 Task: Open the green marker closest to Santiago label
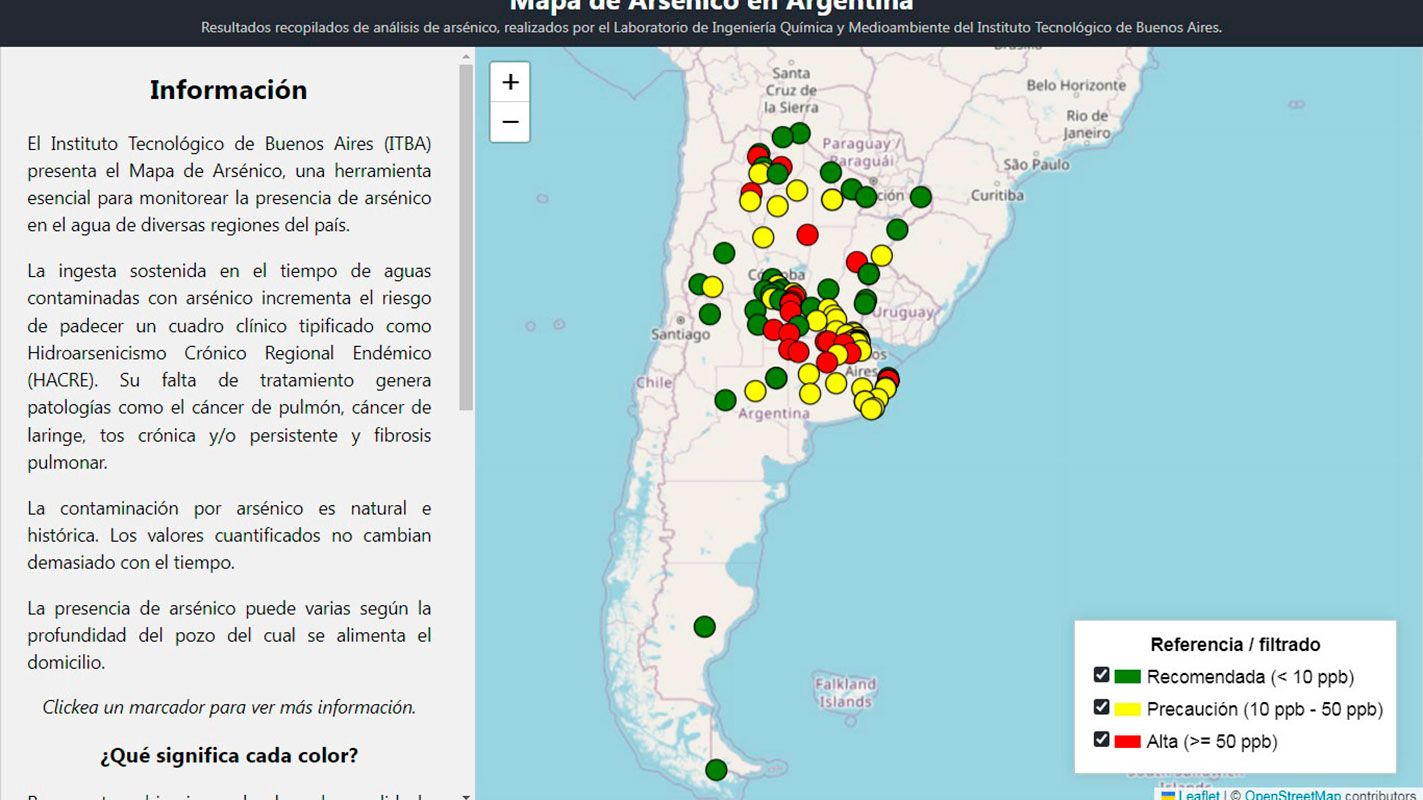tap(710, 314)
